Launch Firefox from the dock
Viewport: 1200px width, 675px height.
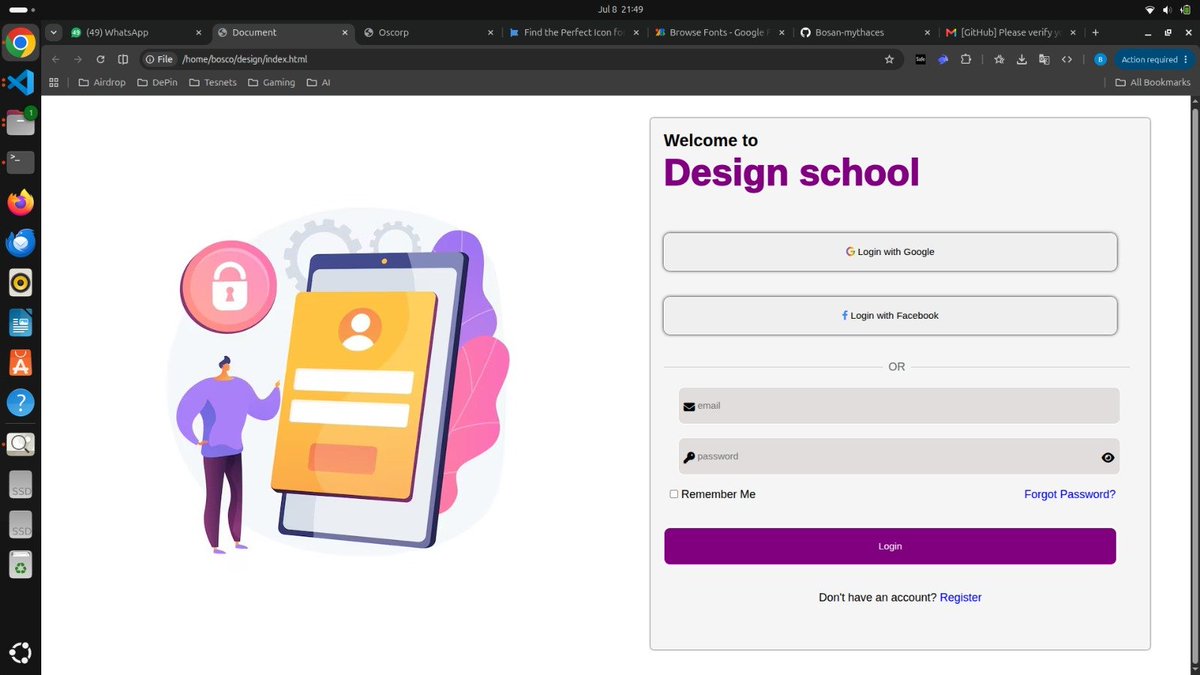[x=20, y=203]
